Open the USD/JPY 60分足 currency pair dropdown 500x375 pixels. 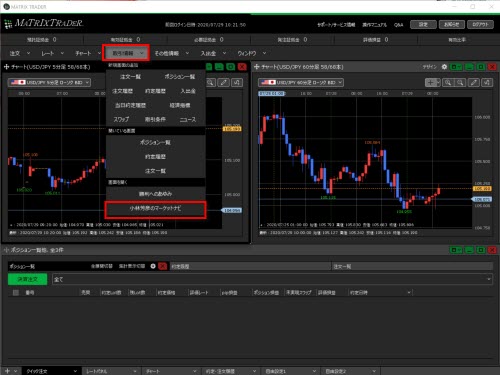301,82
